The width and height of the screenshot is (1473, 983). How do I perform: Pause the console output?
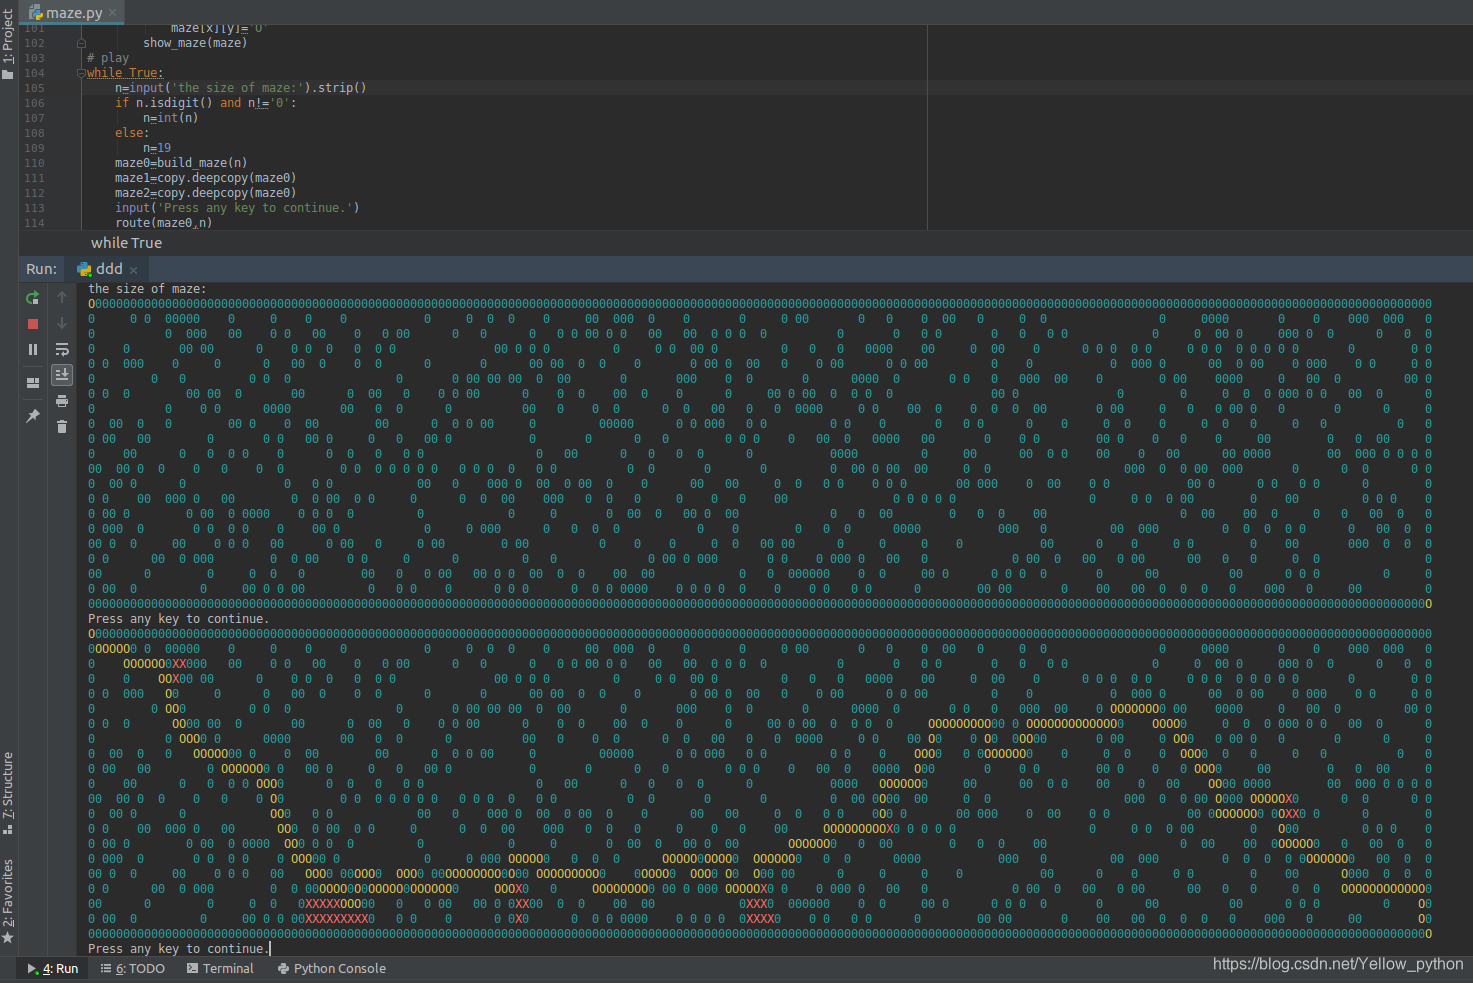click(x=32, y=349)
